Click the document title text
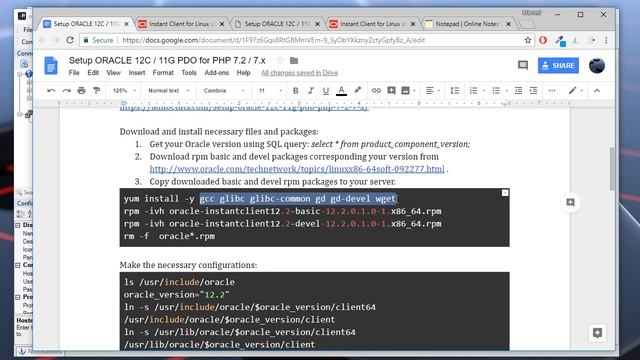The width and height of the screenshot is (640, 360). tap(167, 60)
